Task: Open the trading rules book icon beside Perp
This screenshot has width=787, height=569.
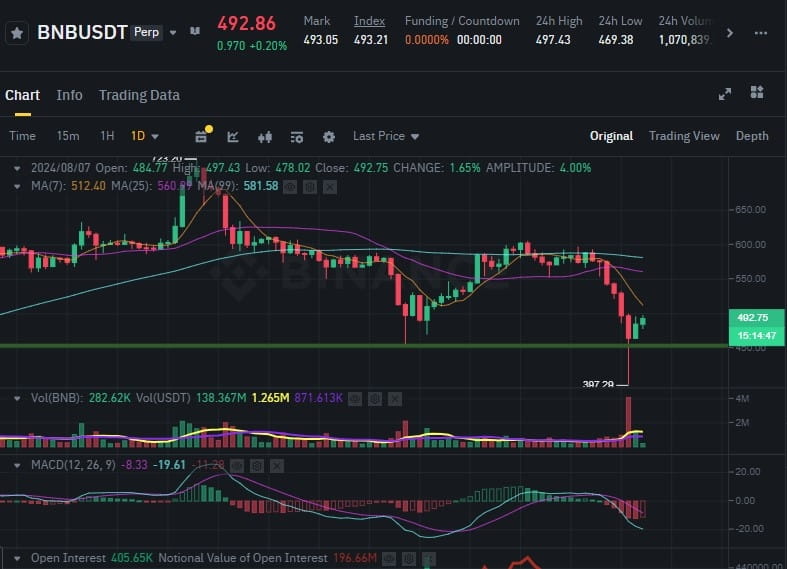Action: pos(195,32)
